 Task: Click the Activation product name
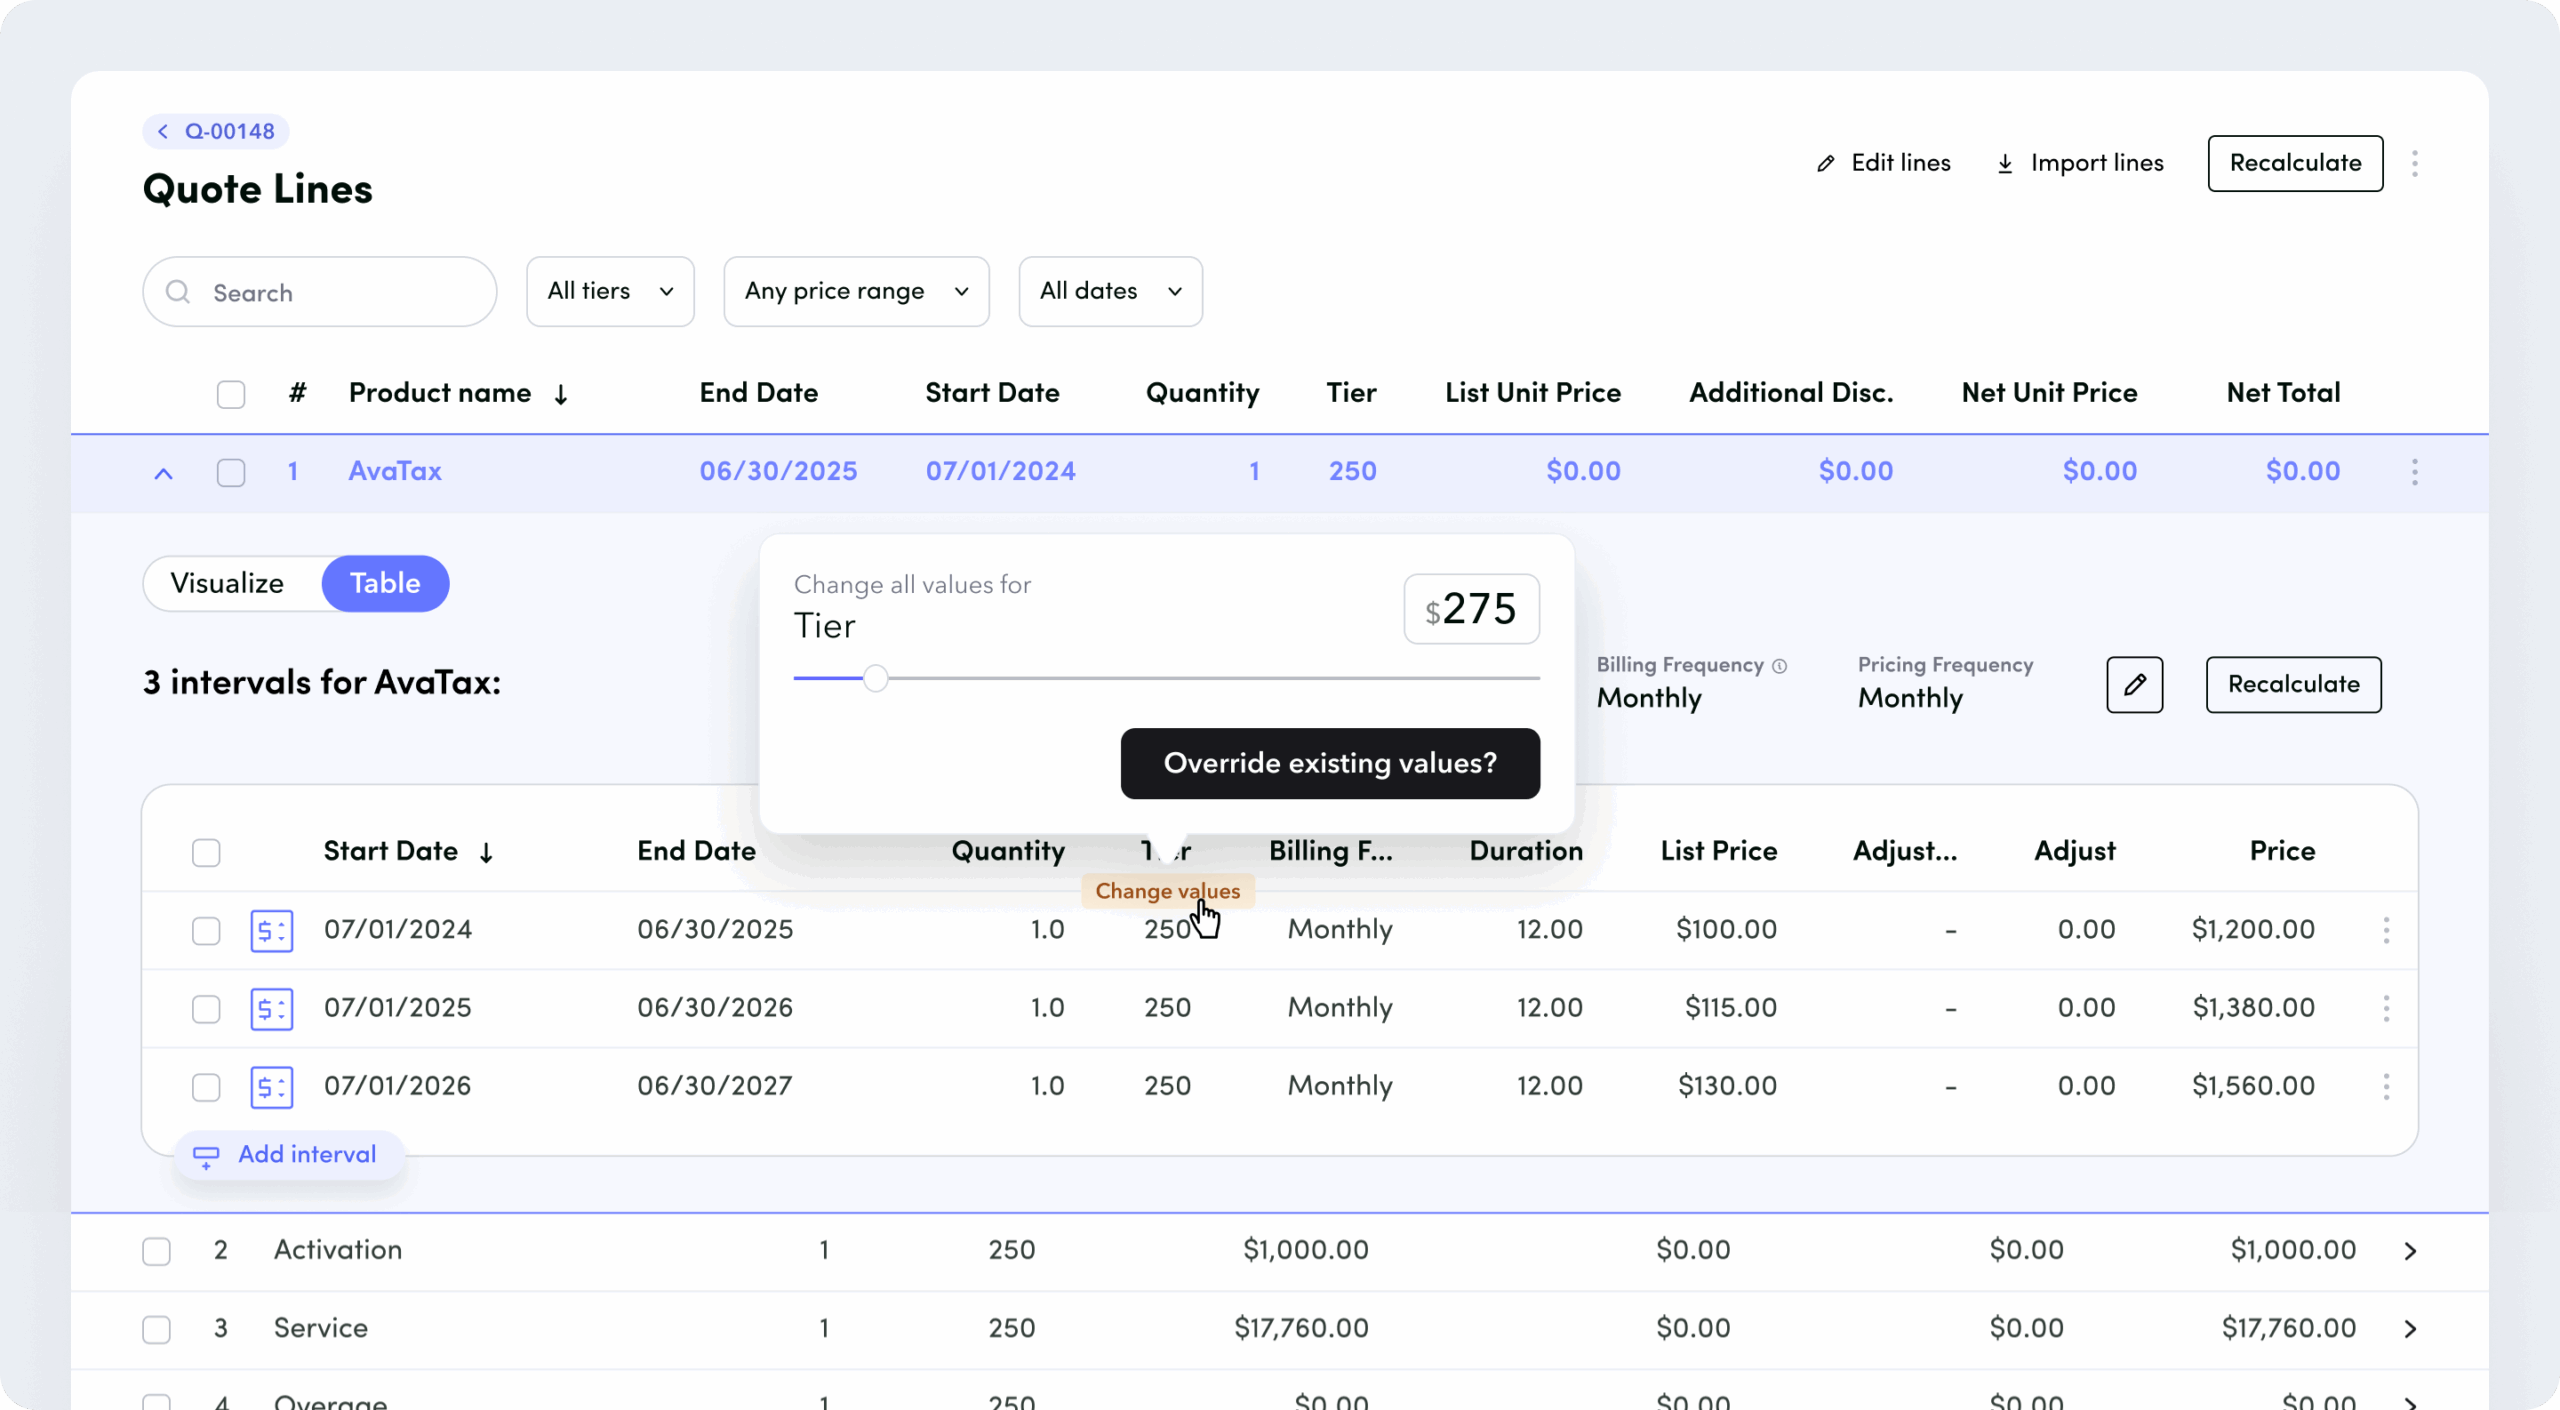pos(338,1250)
